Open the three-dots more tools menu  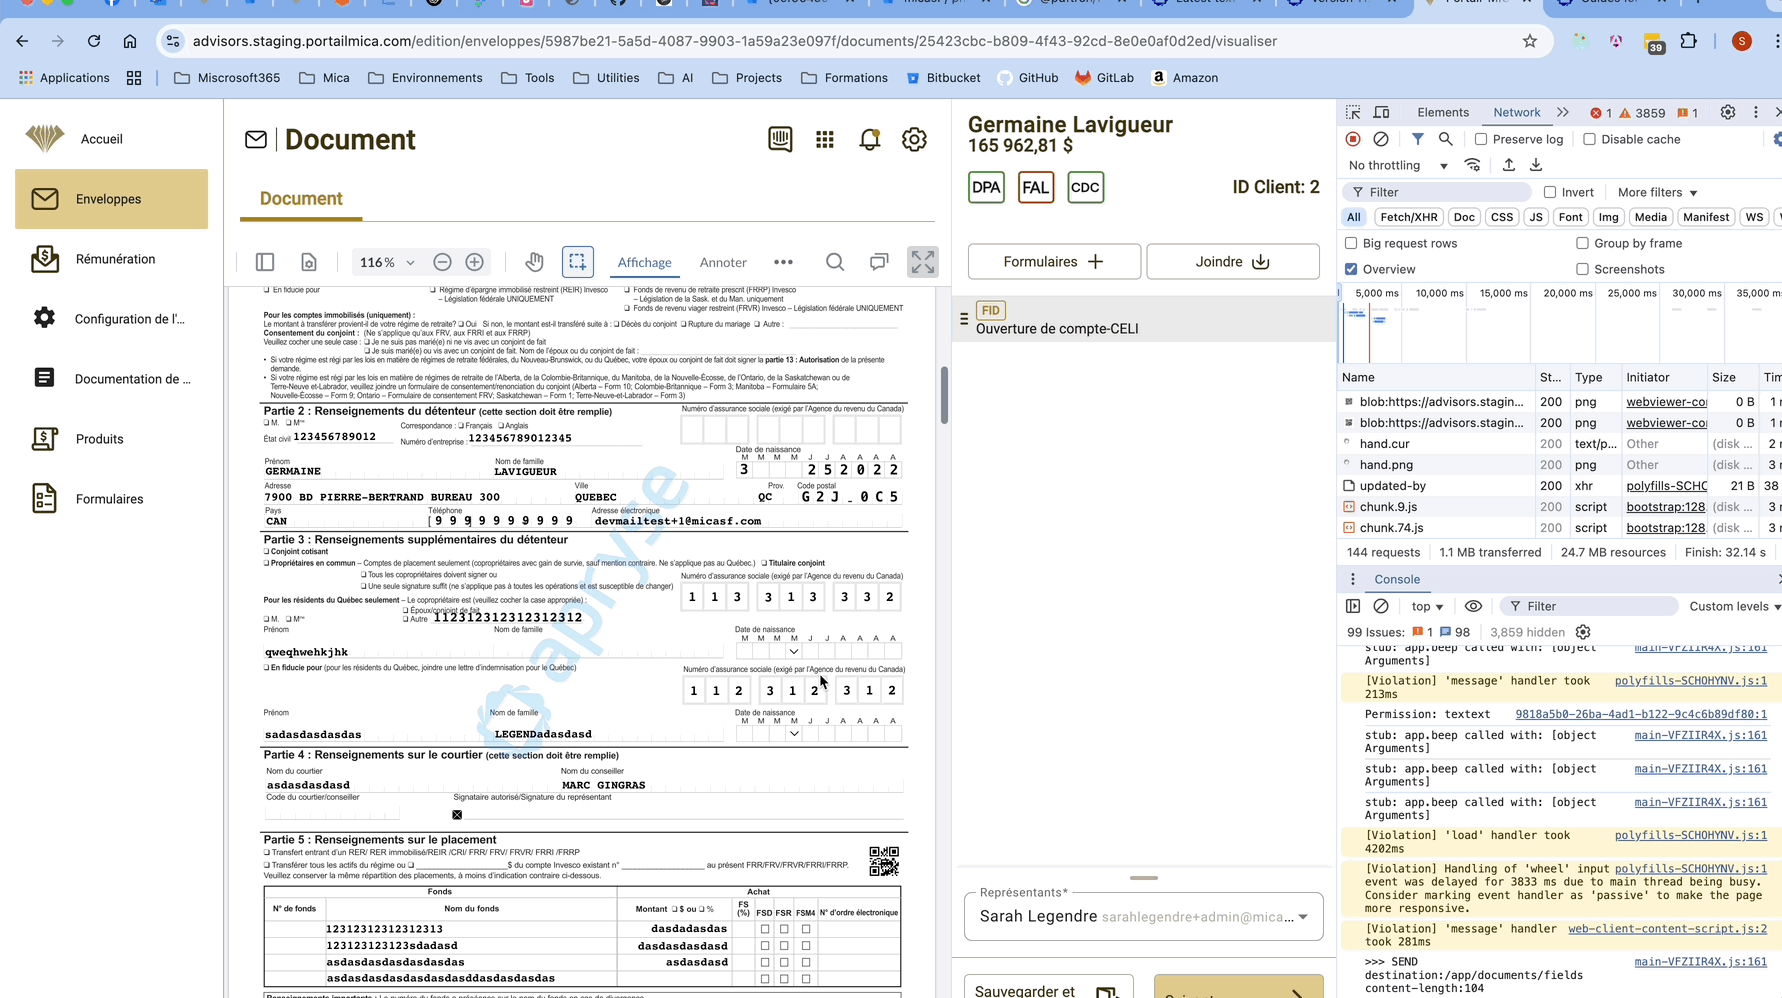[x=783, y=262]
